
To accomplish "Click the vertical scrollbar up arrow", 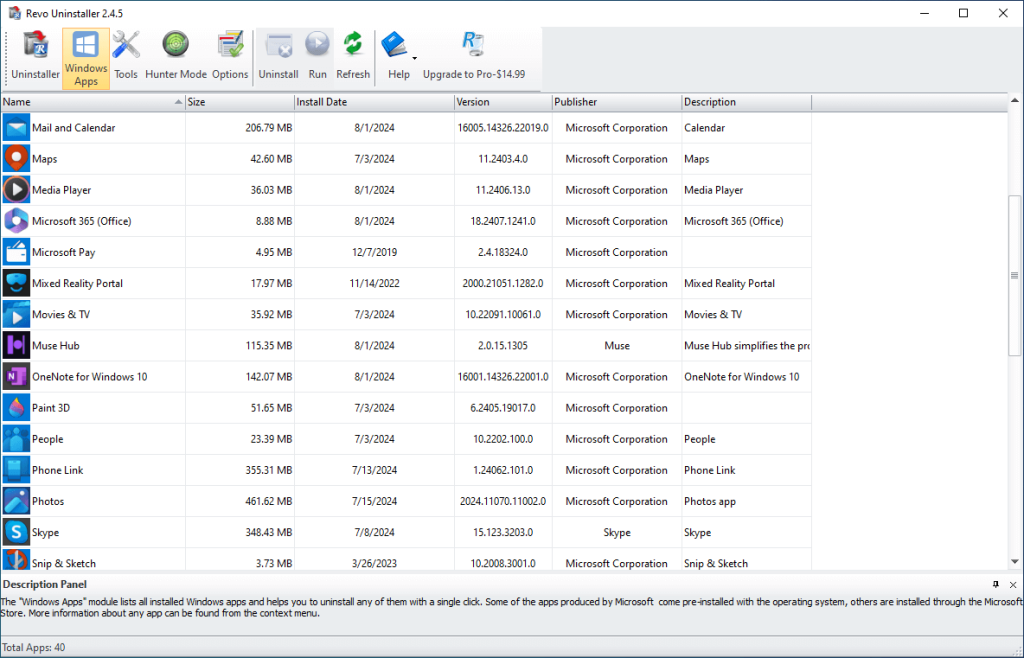I will pyautogui.click(x=1016, y=98).
